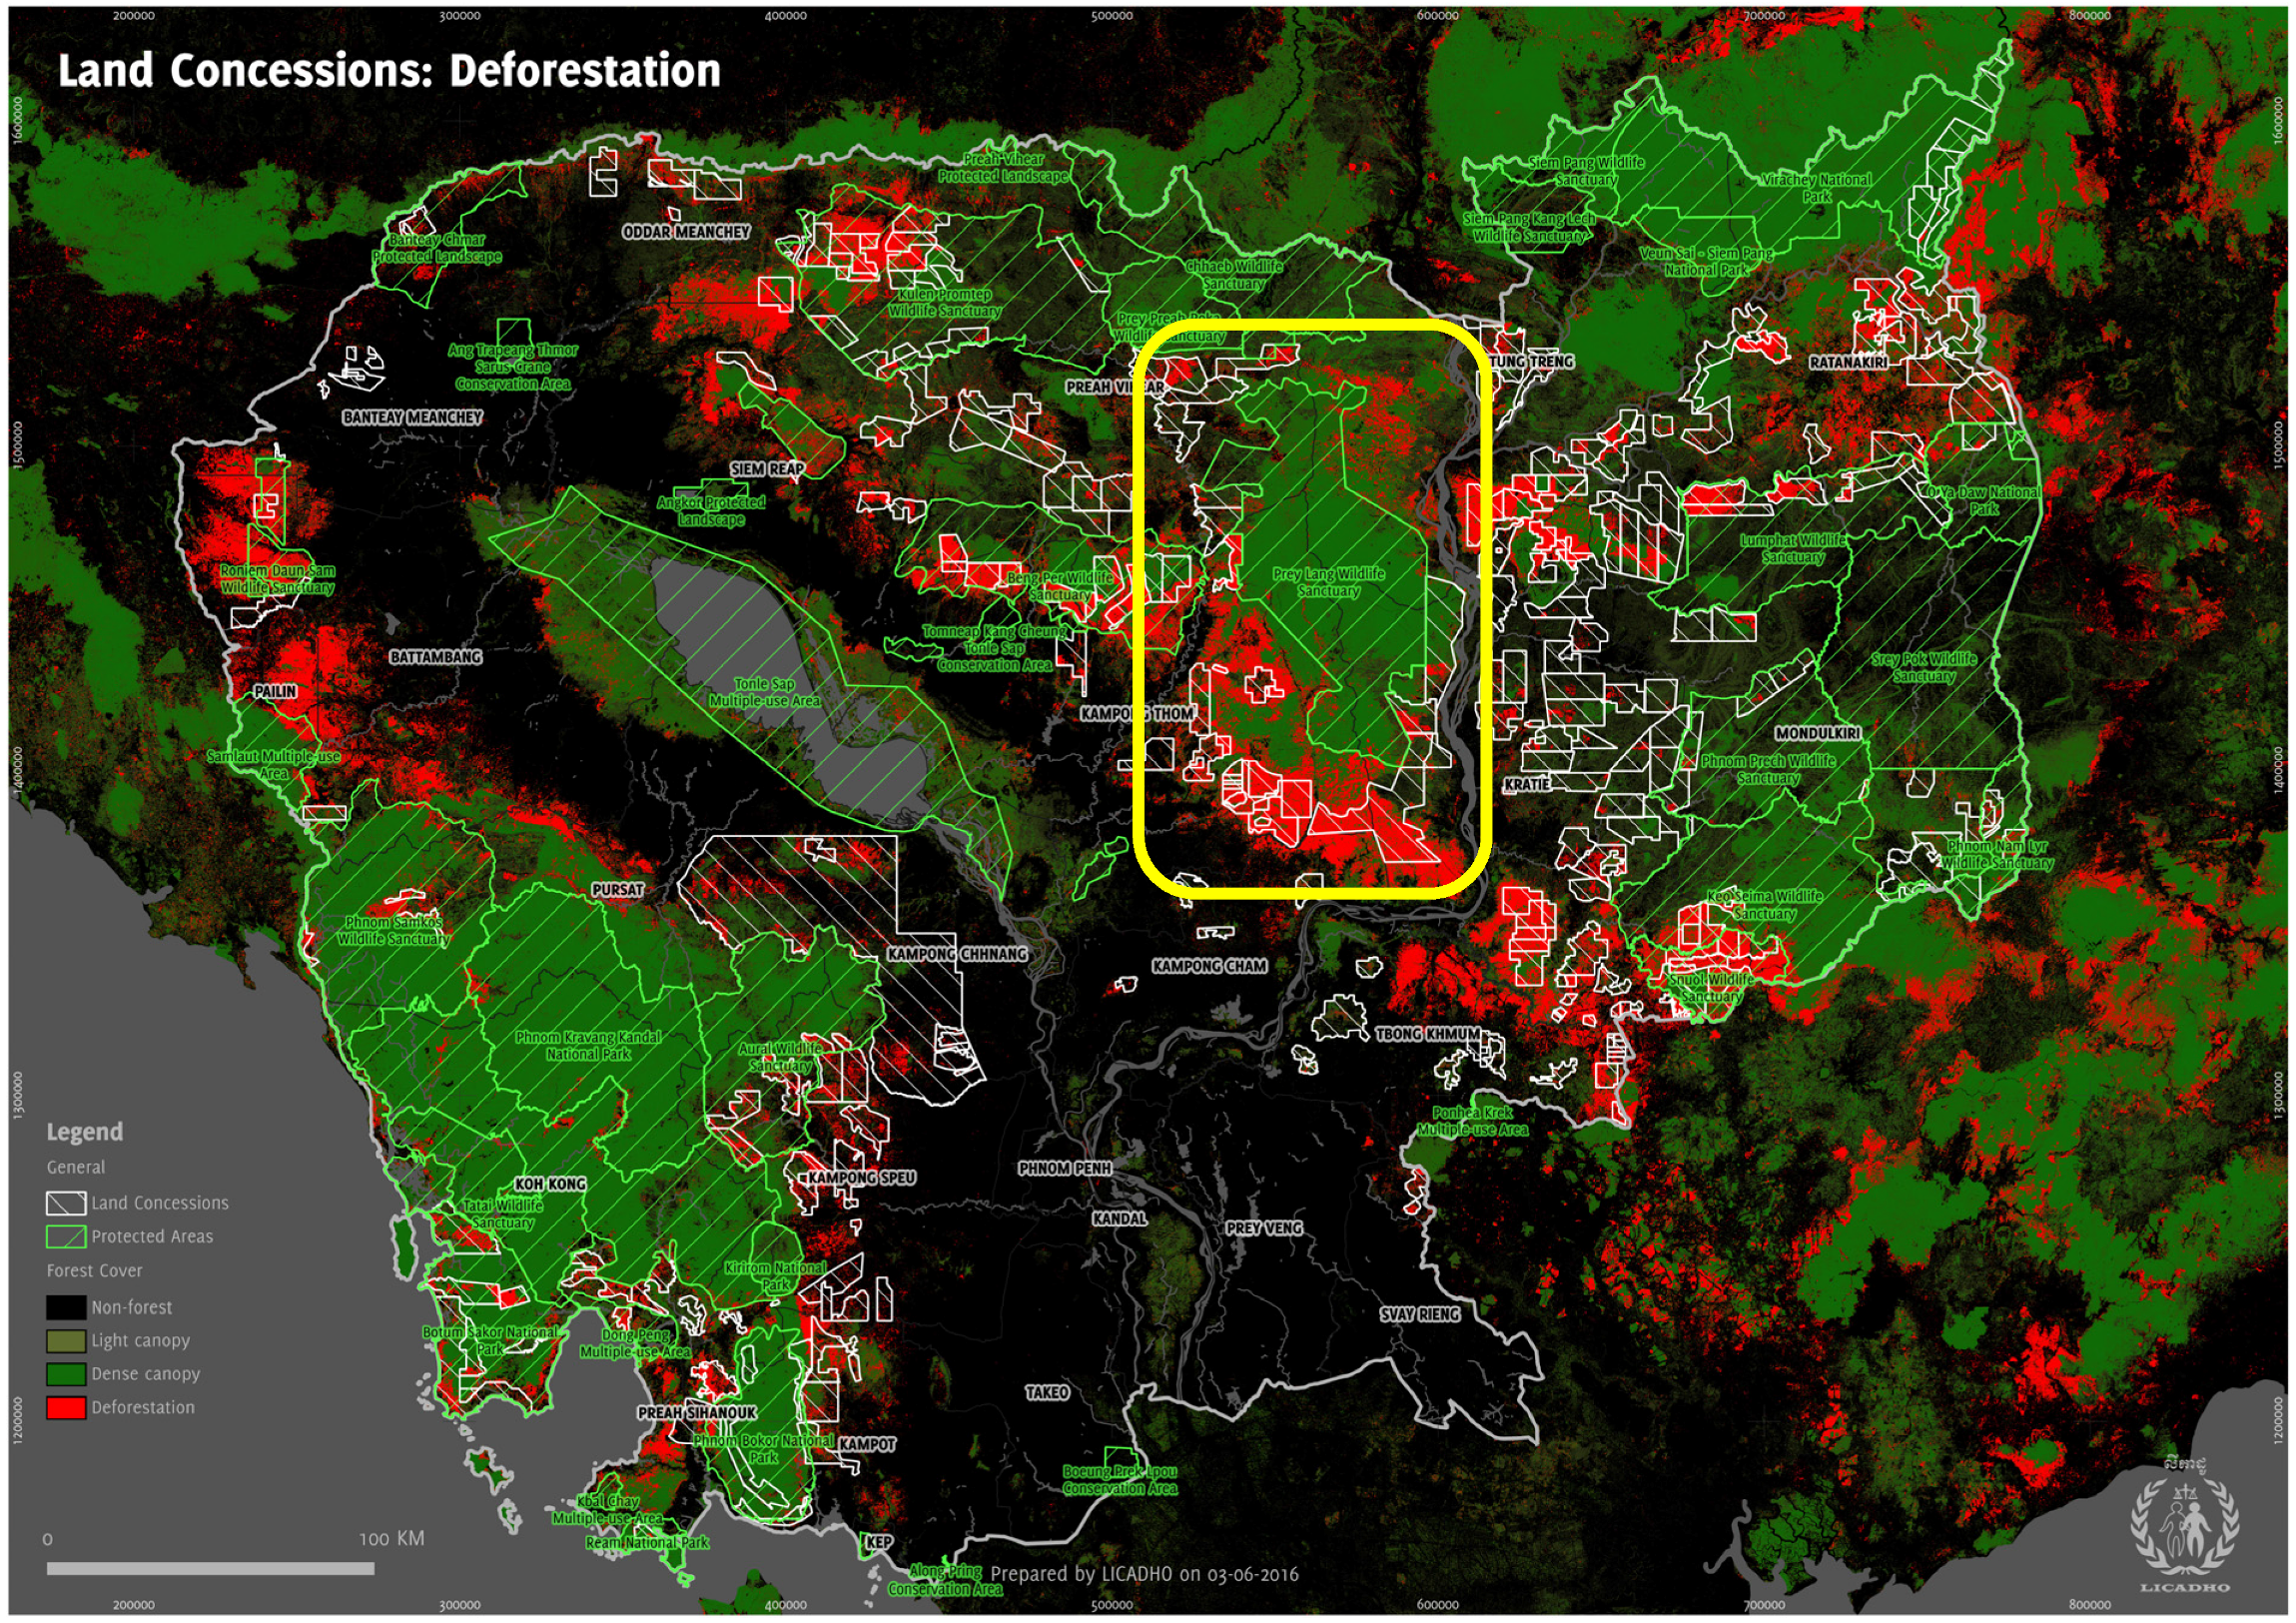Click the Tonle Sap Multiple-use Area label
Viewport: 2296px width, 1623px height.
coord(765,692)
